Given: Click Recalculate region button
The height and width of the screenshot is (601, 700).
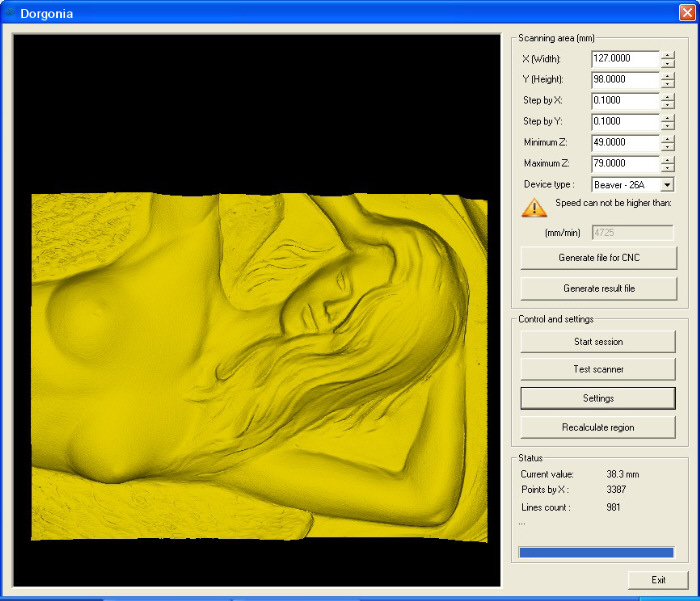Looking at the screenshot, I should 598,427.
